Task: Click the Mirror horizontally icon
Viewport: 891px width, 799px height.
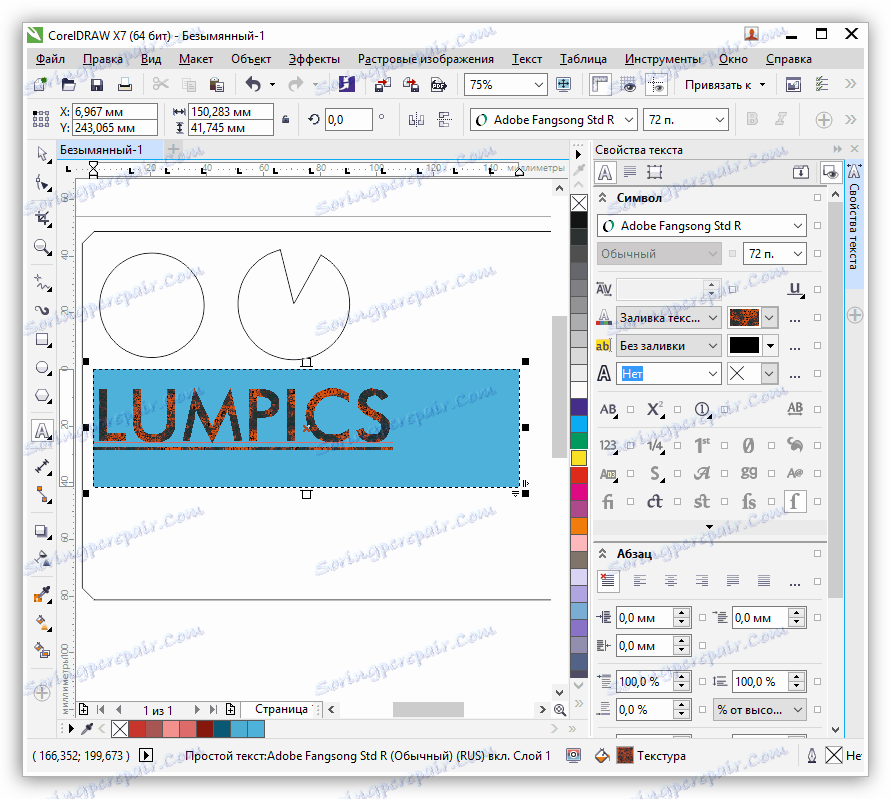Action: pos(417,119)
